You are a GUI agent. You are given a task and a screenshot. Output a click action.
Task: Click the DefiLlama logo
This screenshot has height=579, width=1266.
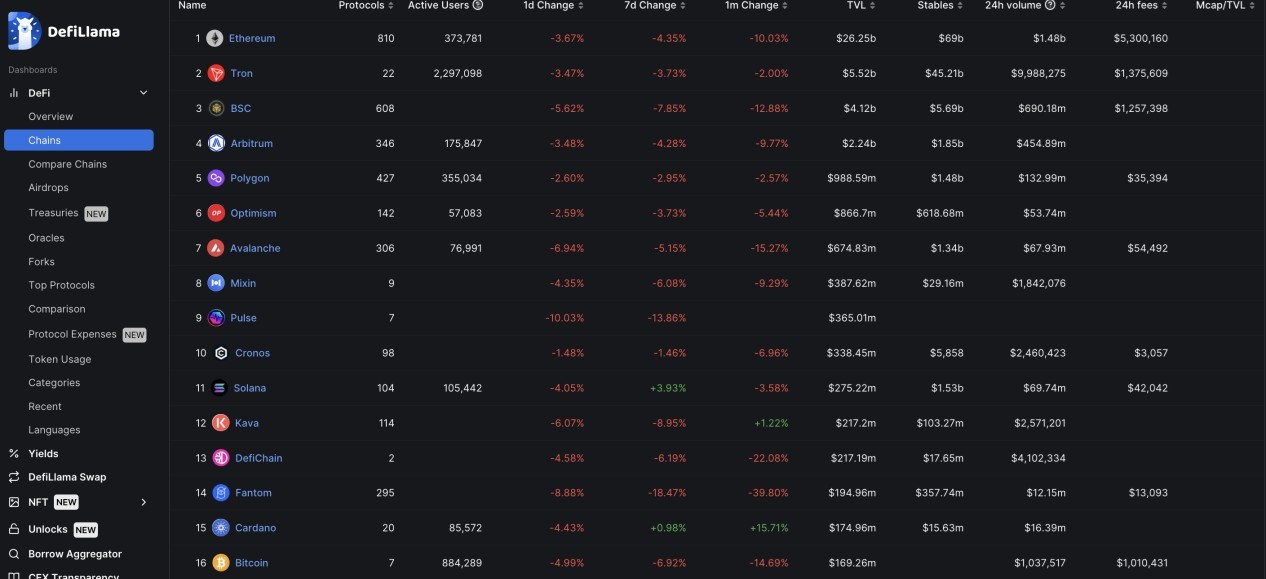click(x=64, y=31)
